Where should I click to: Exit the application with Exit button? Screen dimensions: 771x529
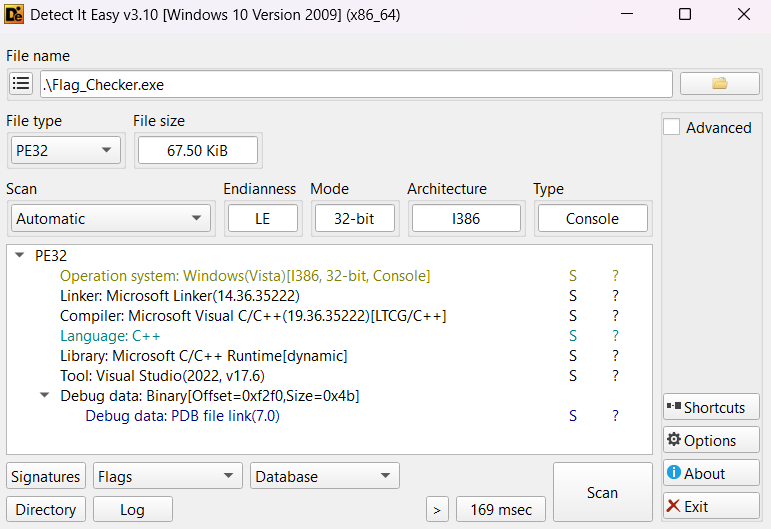[x=710, y=506]
